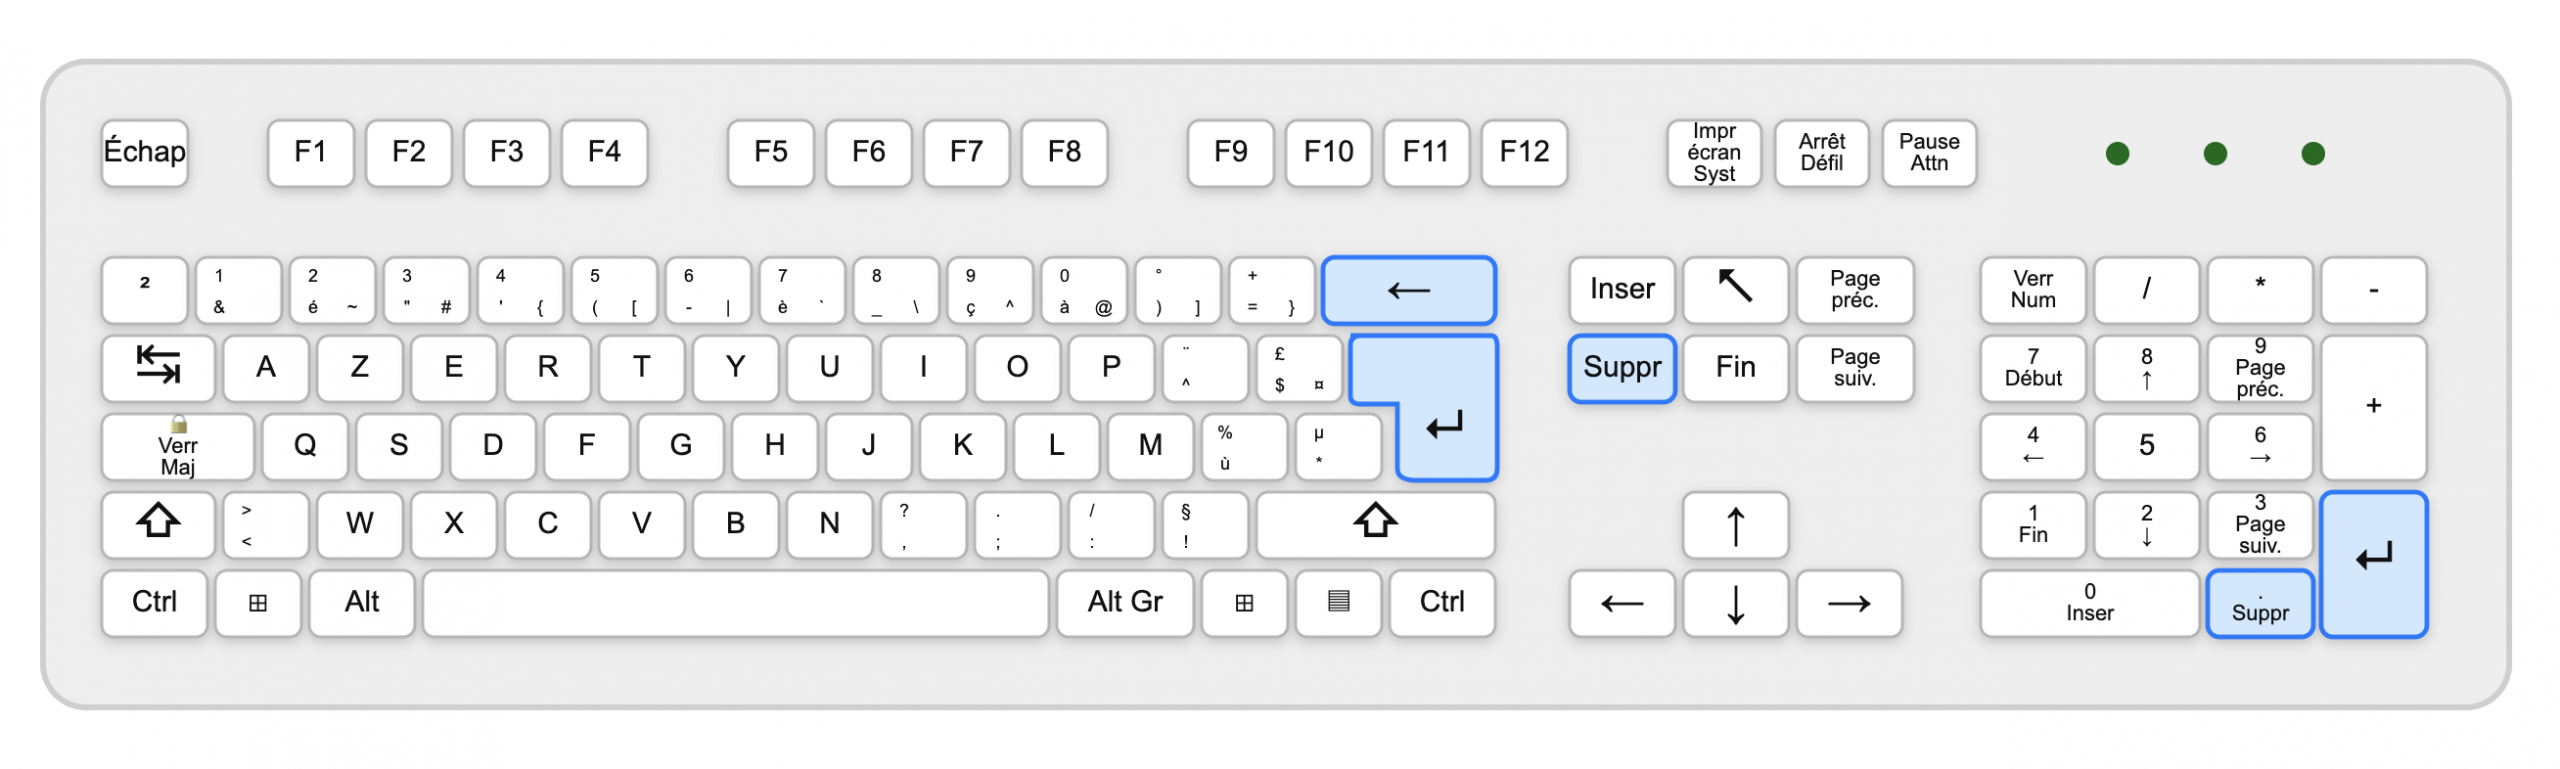Click the Alt Gr key
The height and width of the screenshot is (769, 2560).
point(1125,603)
